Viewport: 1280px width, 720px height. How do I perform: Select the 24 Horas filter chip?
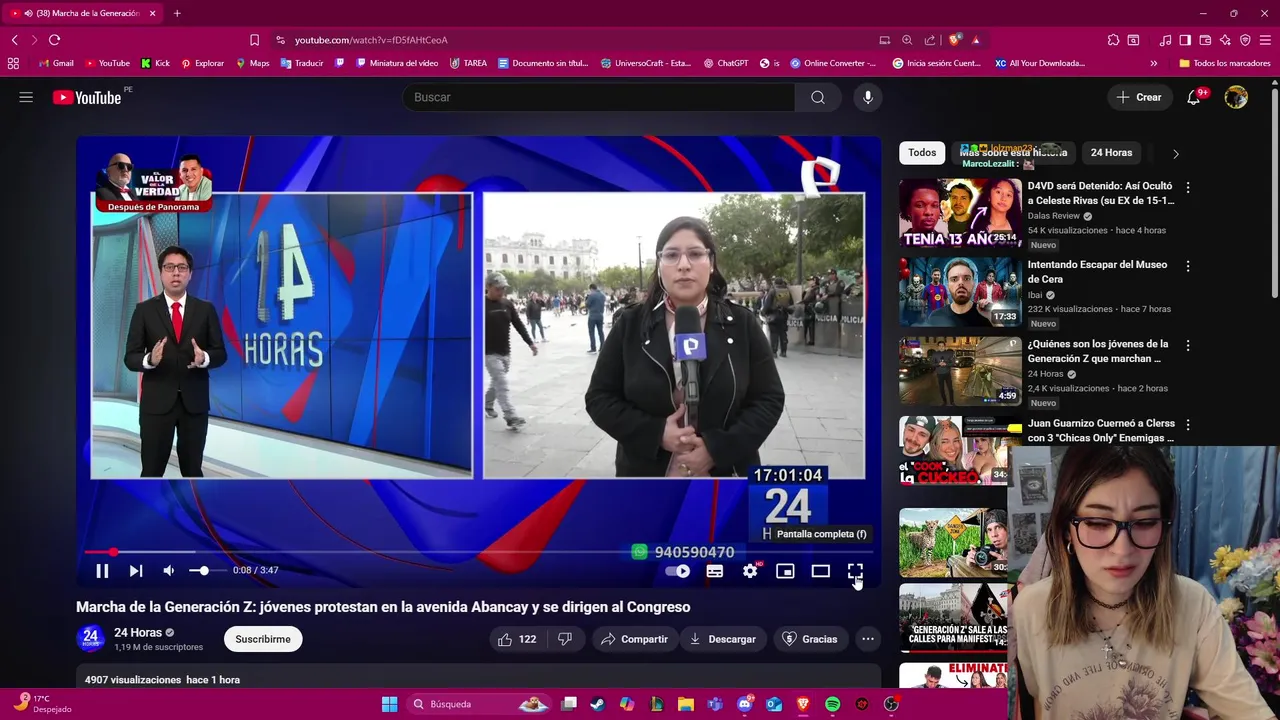click(1111, 153)
